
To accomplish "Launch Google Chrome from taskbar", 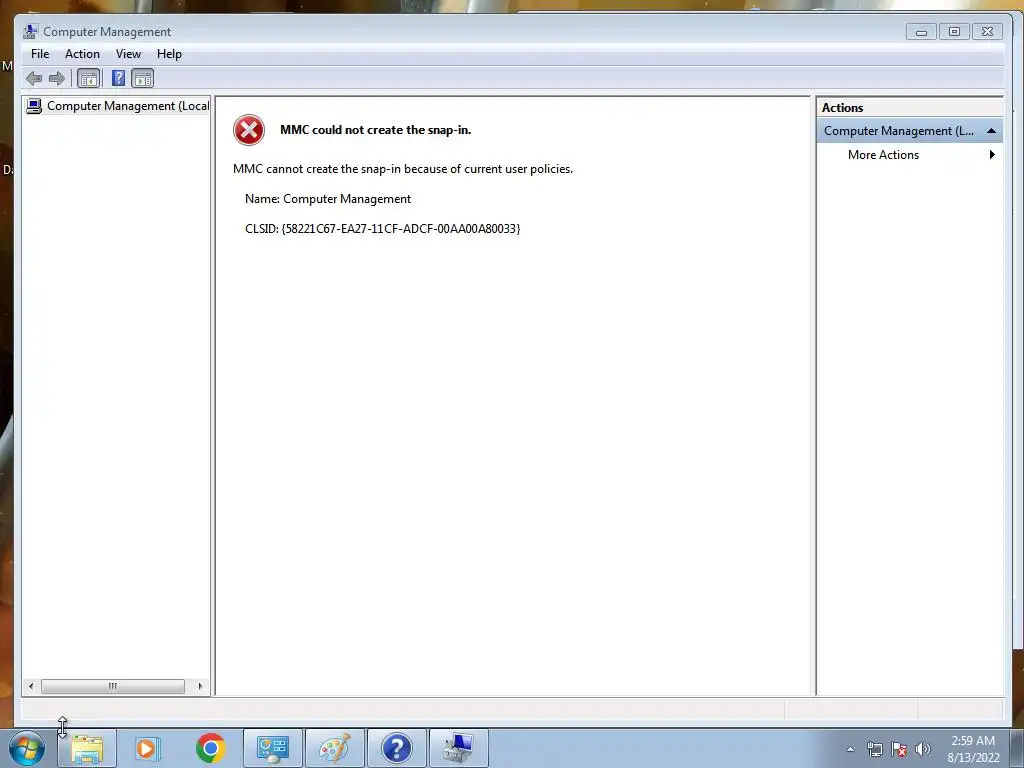I will [210, 748].
